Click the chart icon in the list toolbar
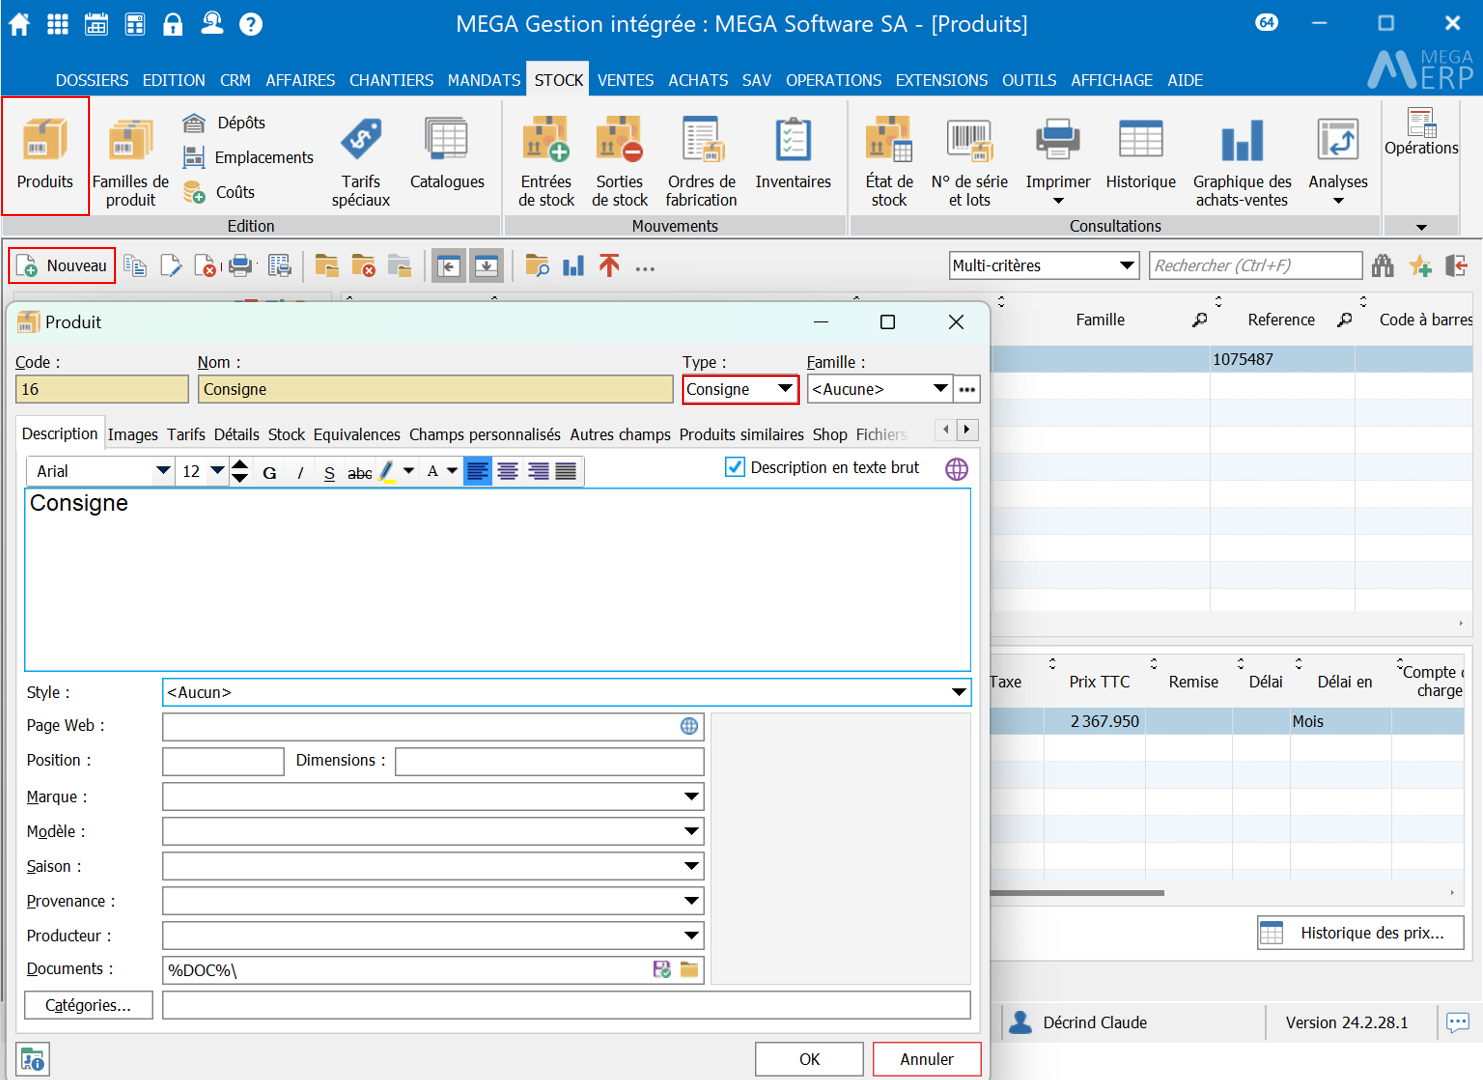Image resolution: width=1483 pixels, height=1080 pixels. click(573, 266)
